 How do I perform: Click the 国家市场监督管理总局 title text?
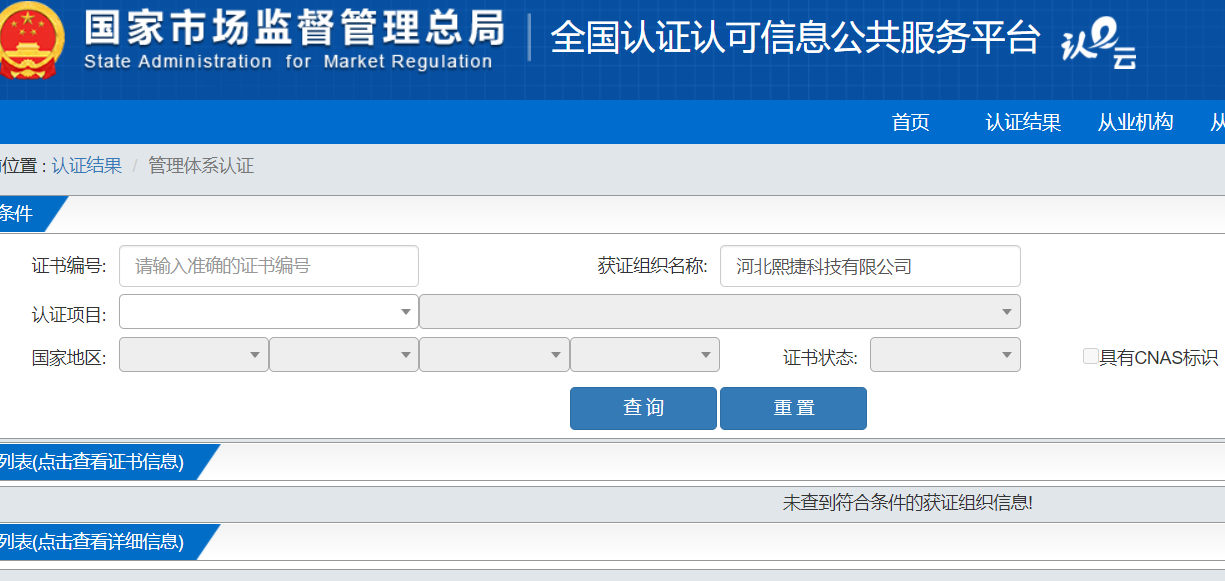[294, 28]
